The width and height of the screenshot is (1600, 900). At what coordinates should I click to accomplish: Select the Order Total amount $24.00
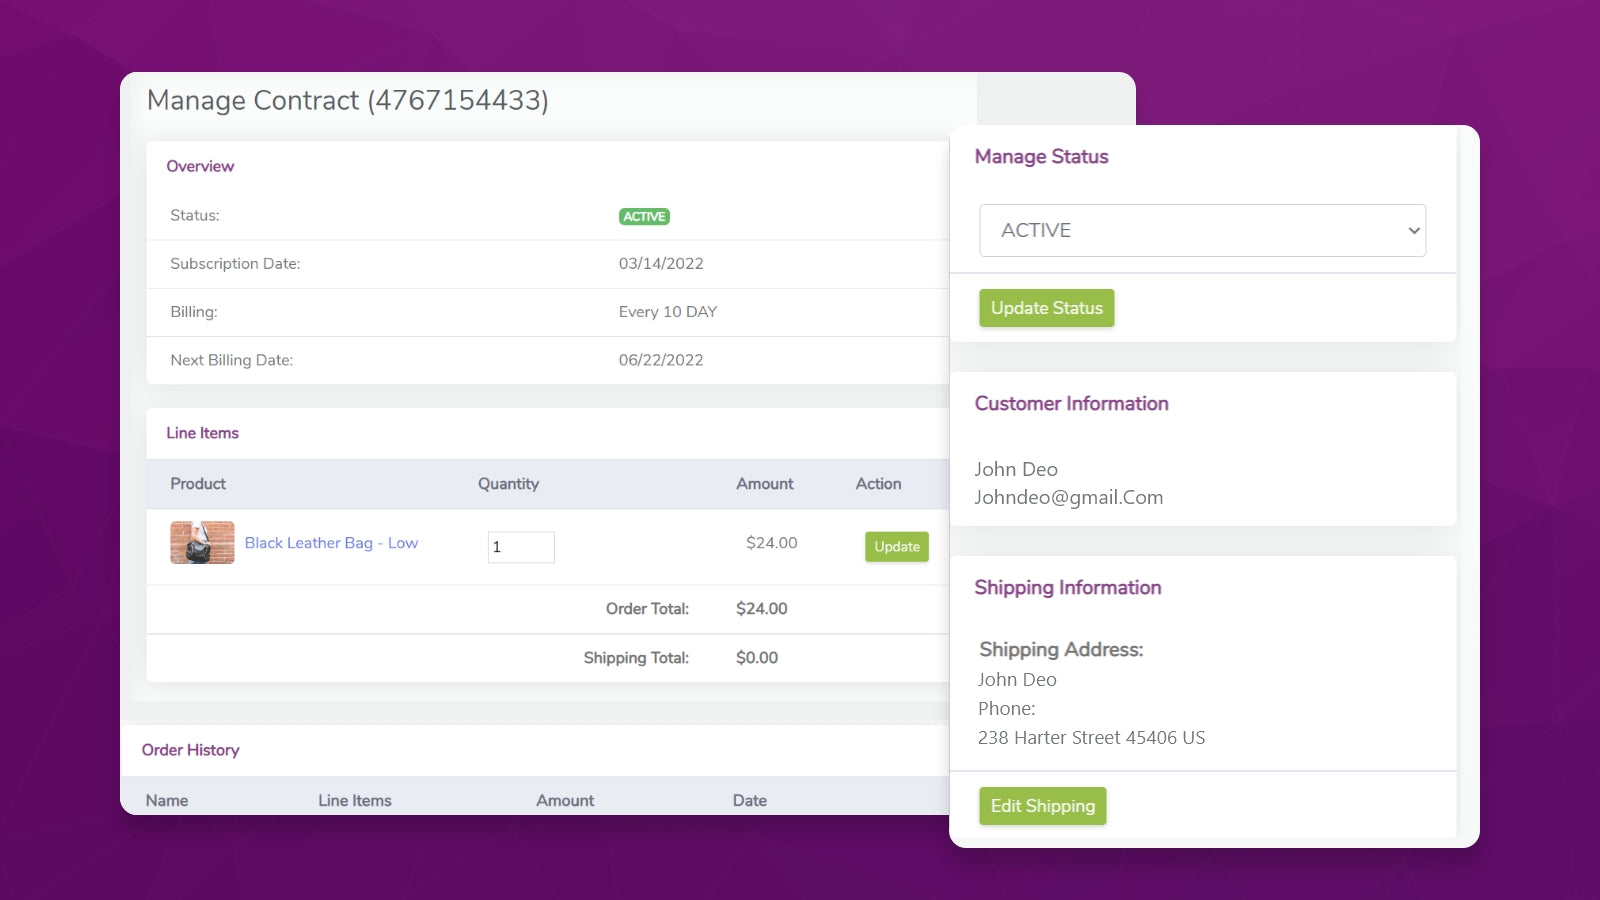(761, 608)
